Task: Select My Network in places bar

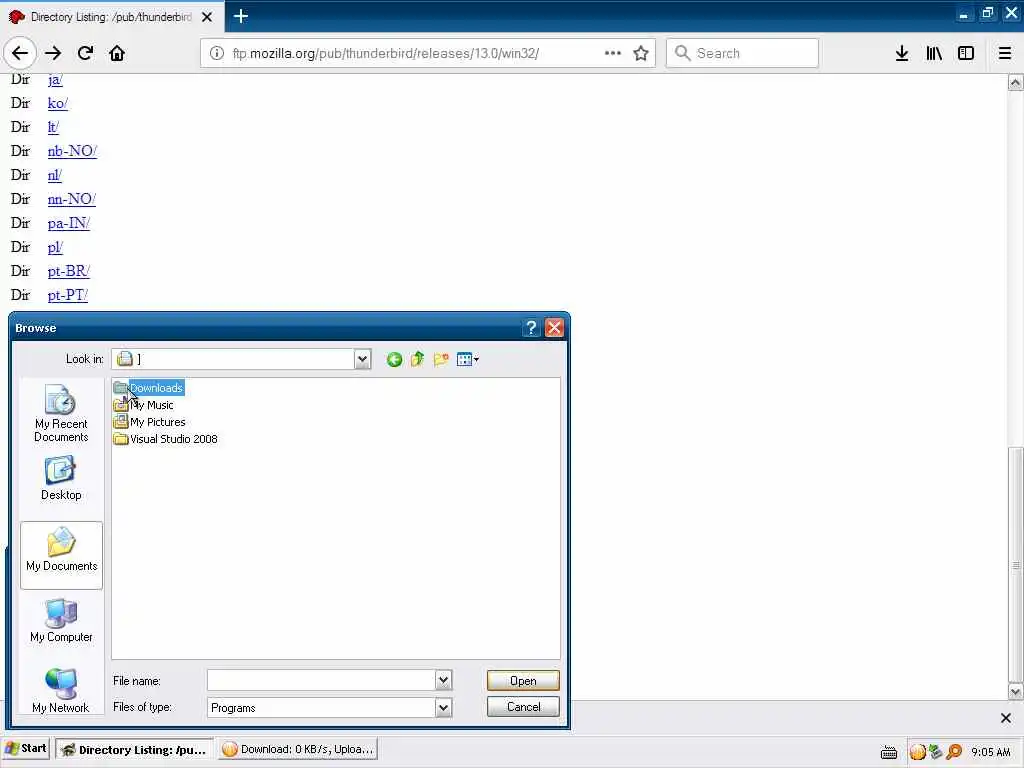Action: pyautogui.click(x=61, y=691)
